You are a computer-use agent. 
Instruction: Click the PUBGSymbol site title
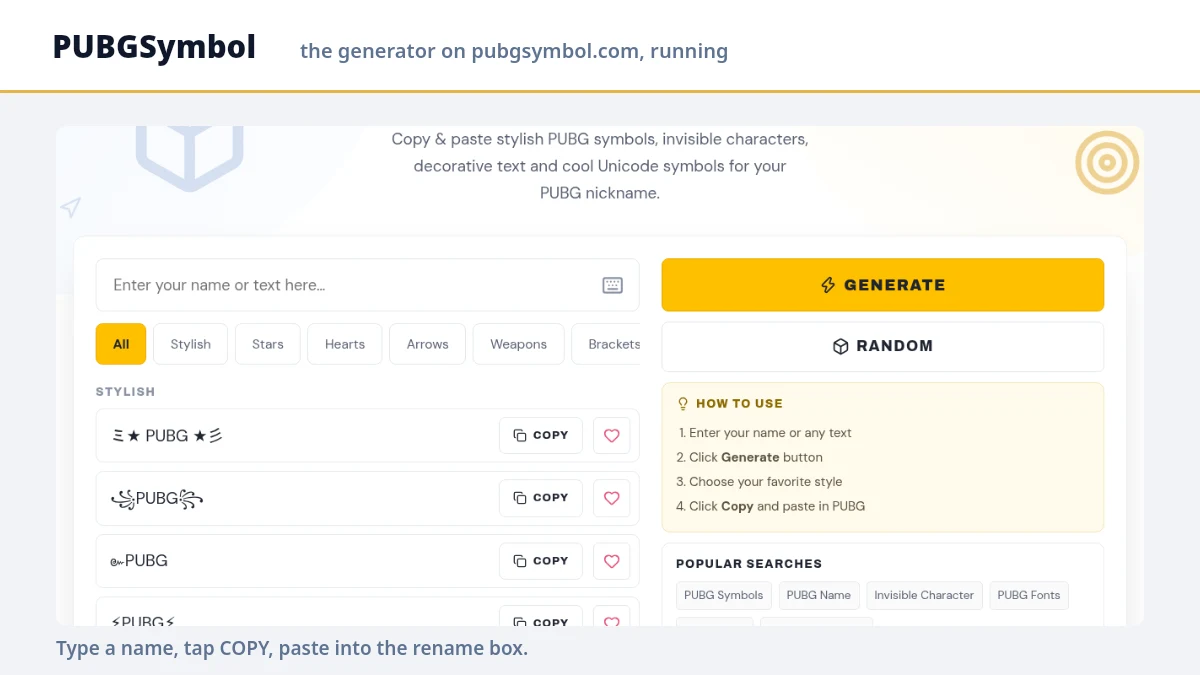coord(154,47)
